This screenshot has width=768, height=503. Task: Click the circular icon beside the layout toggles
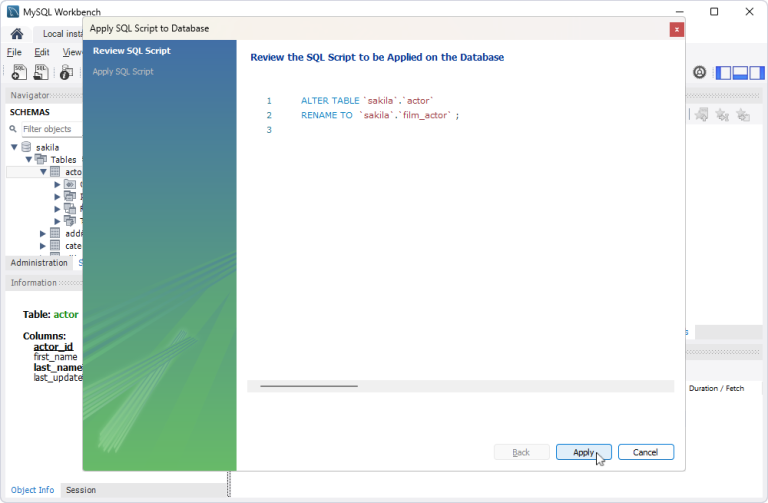pyautogui.click(x=699, y=72)
